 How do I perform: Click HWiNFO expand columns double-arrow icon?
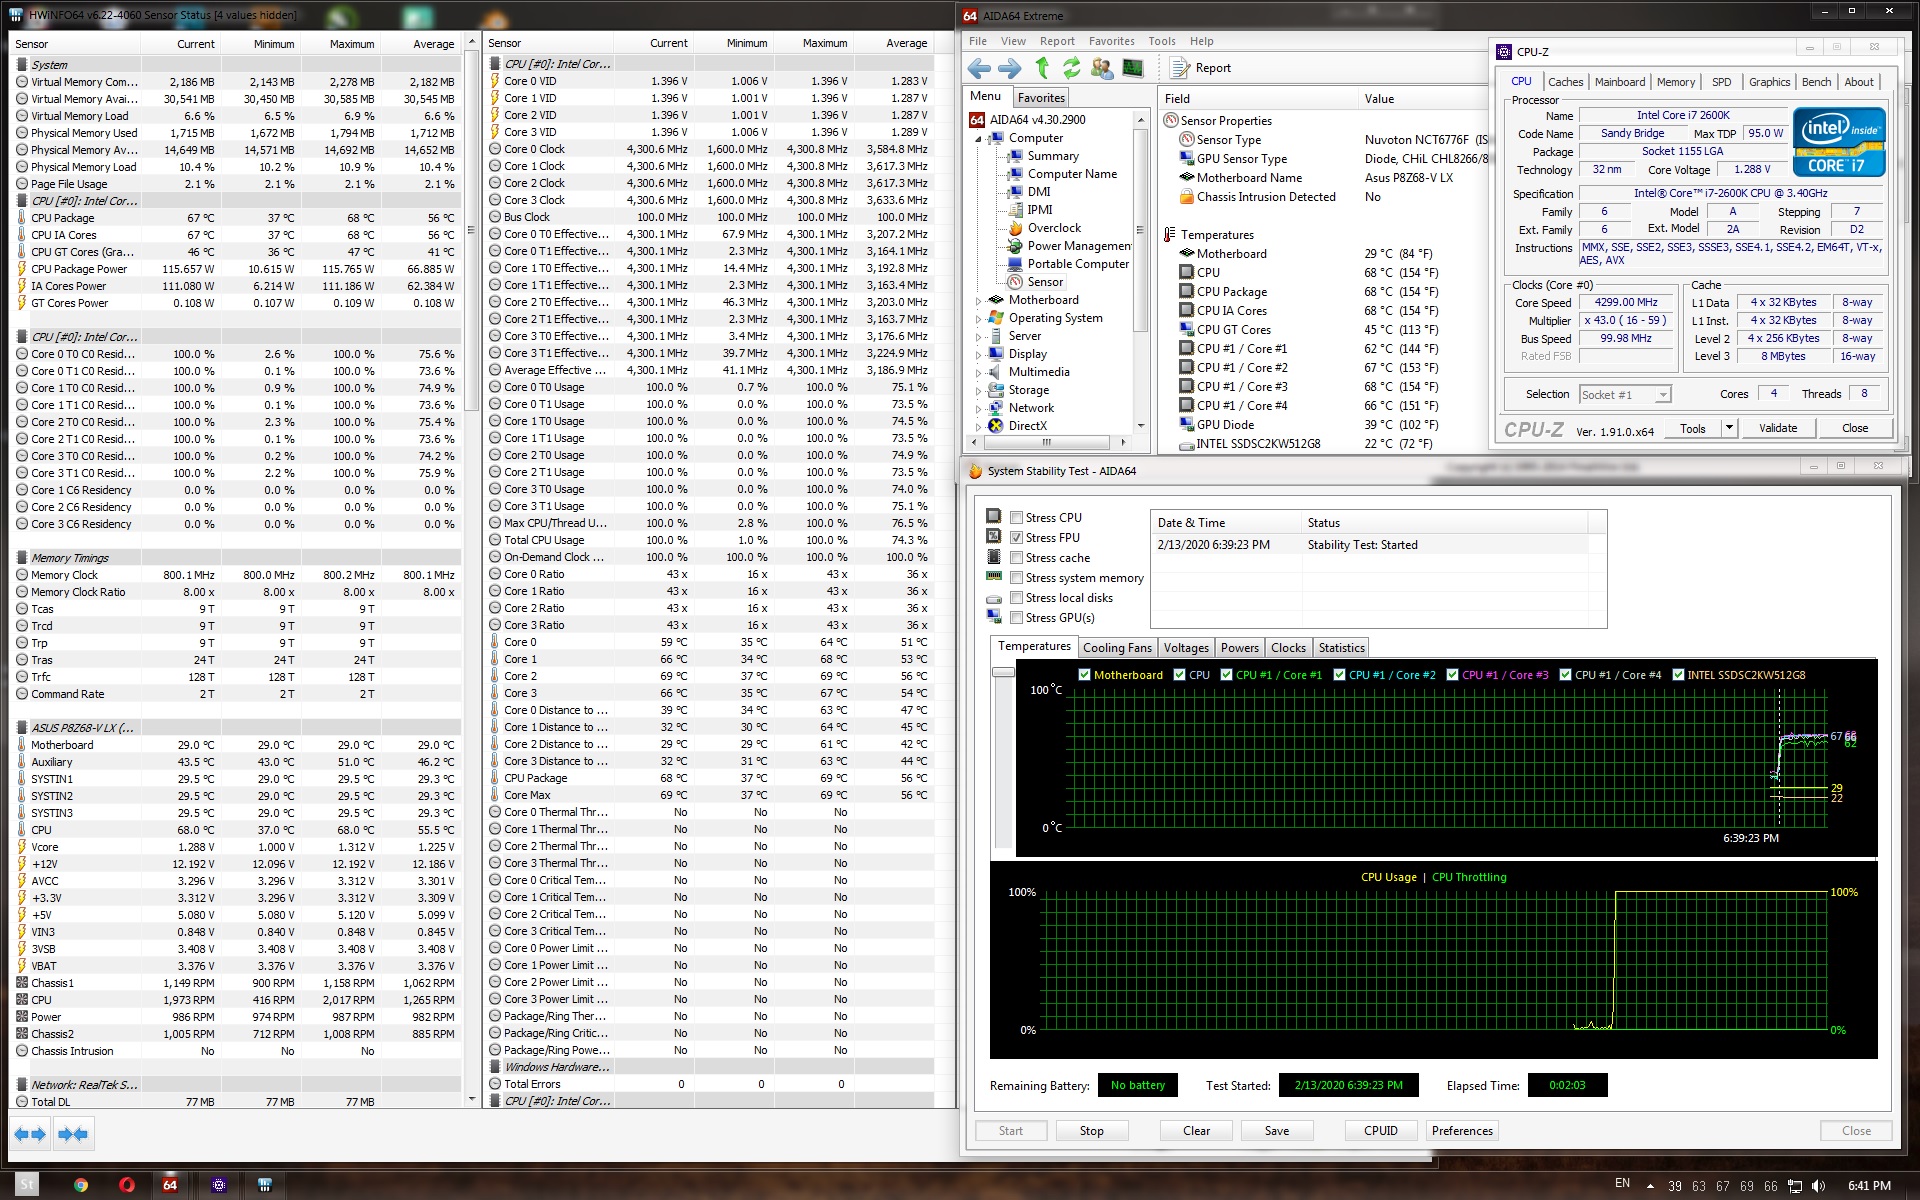(x=30, y=1134)
